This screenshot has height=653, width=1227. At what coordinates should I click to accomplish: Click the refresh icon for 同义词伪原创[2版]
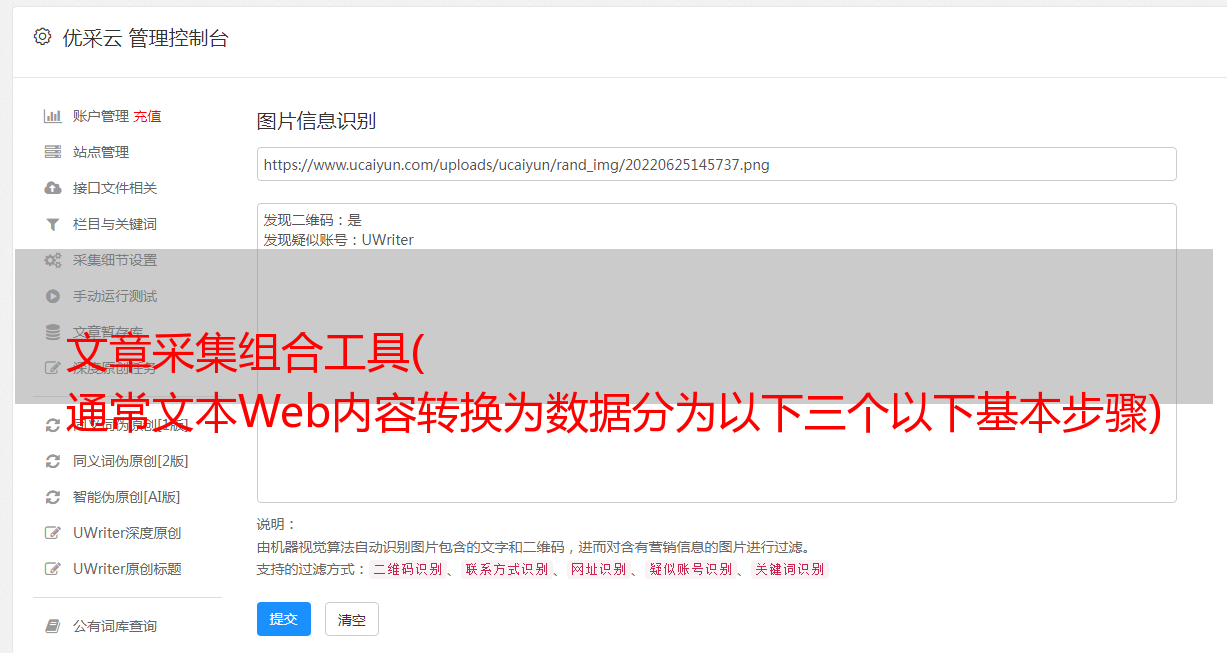[x=53, y=461]
